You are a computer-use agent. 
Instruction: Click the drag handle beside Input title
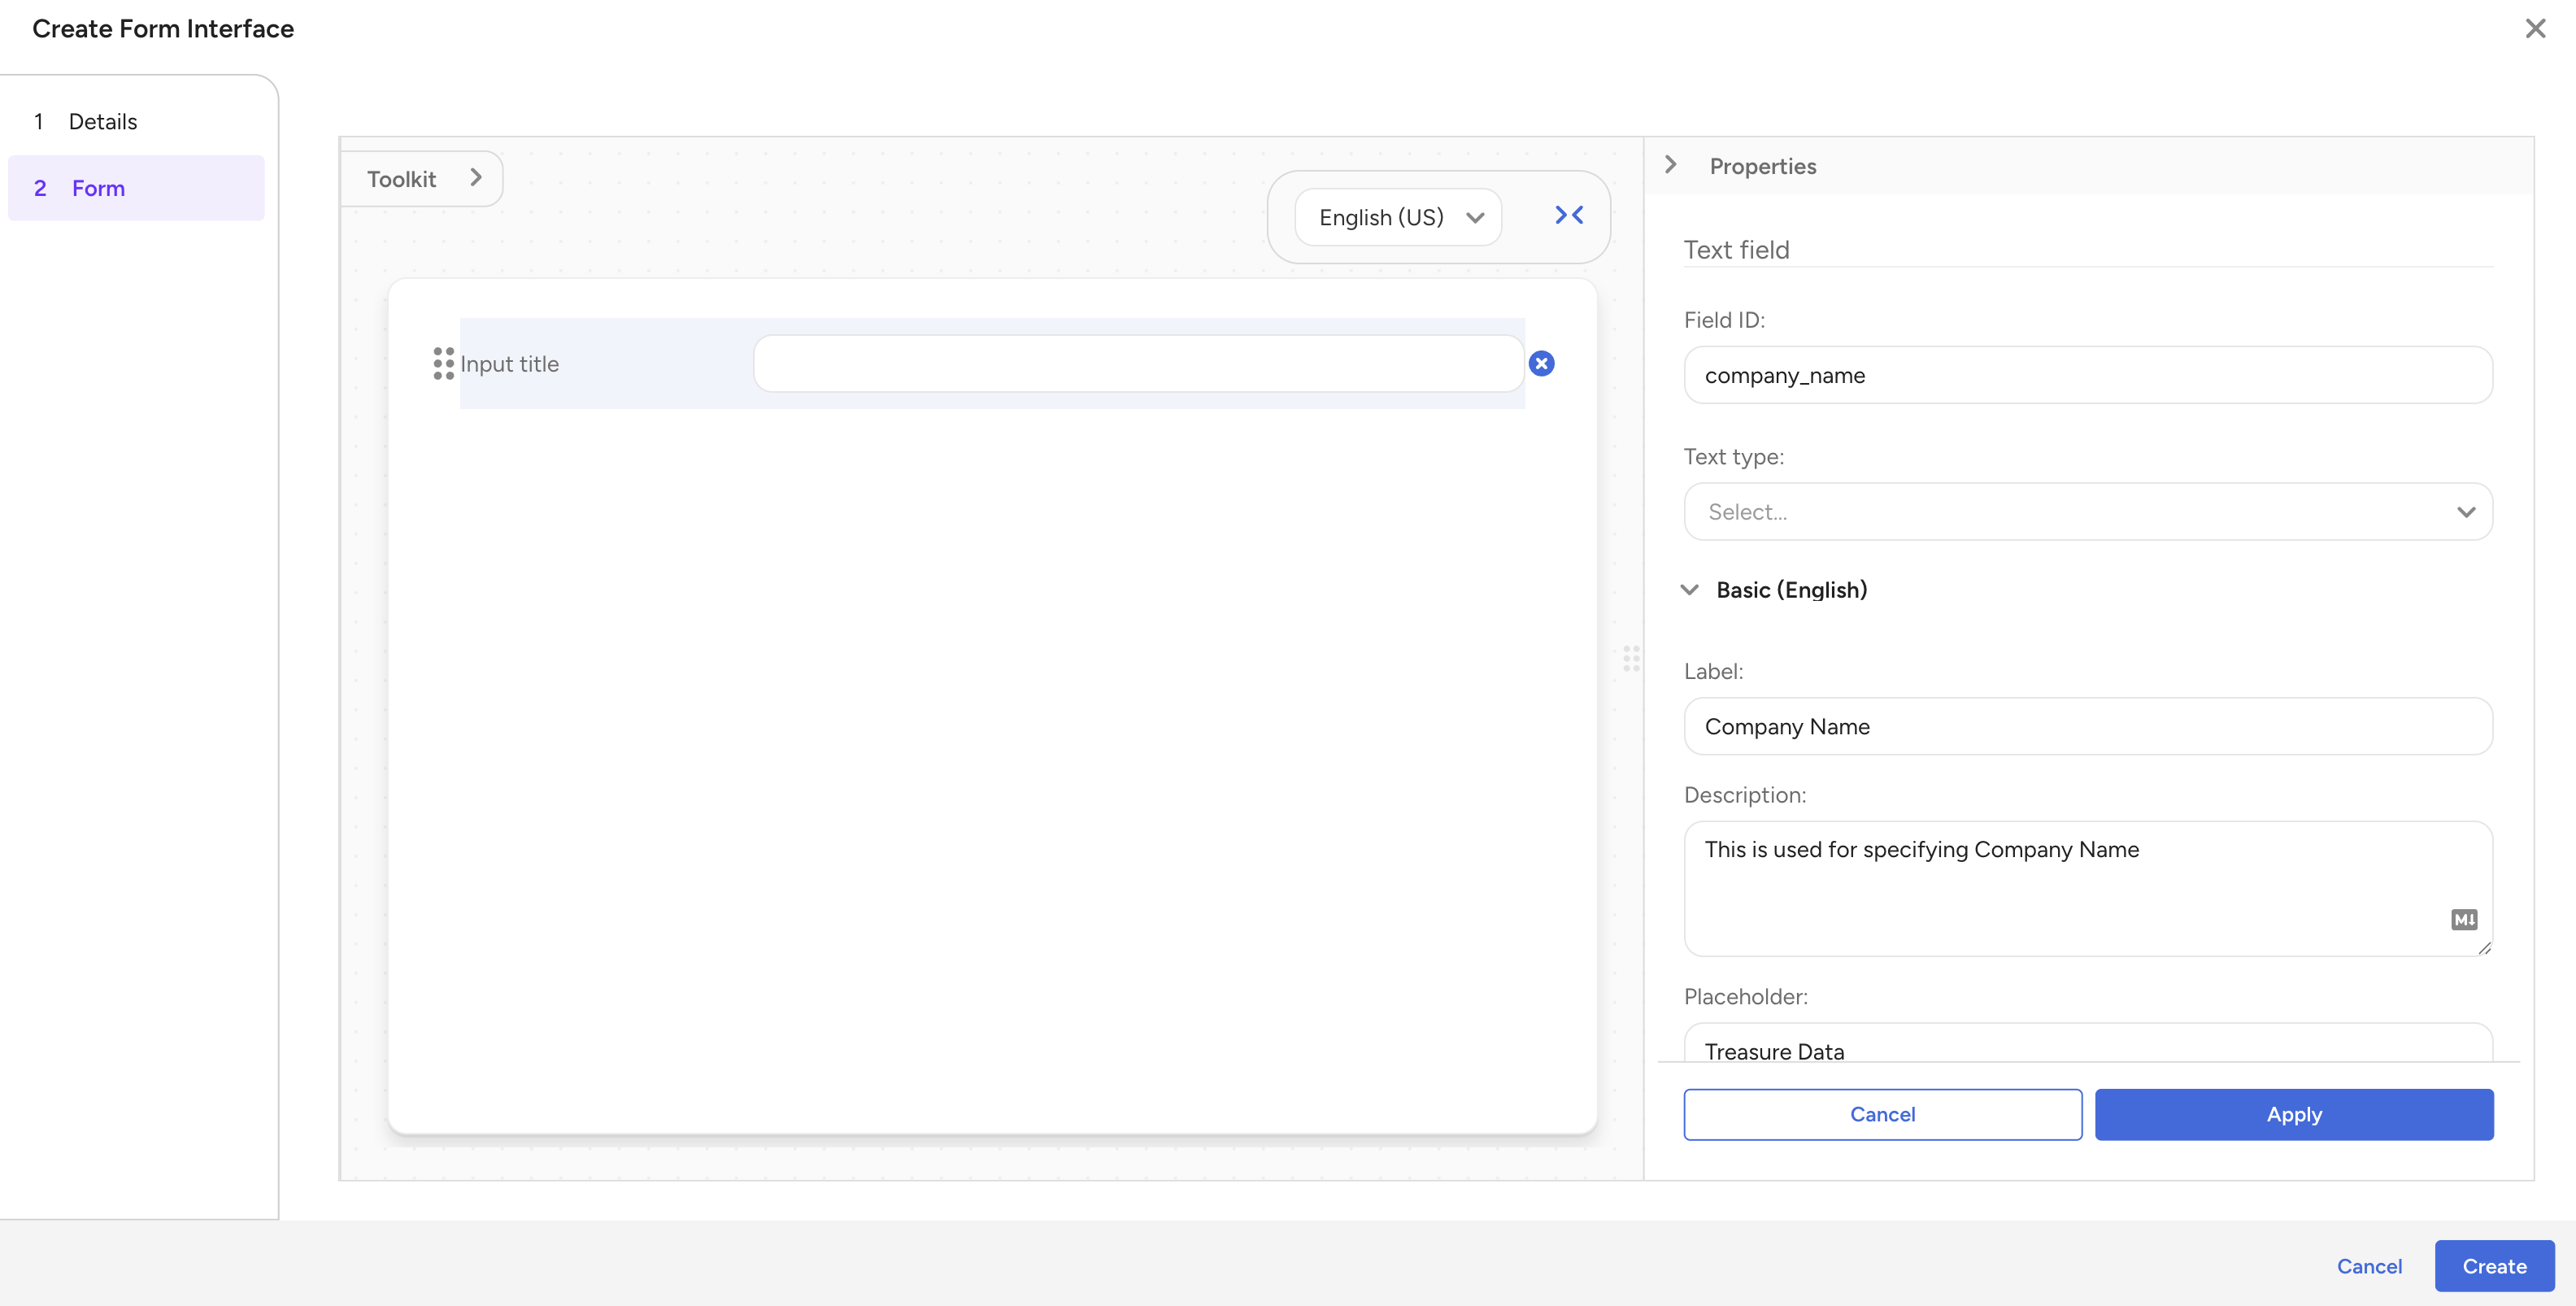[443, 364]
